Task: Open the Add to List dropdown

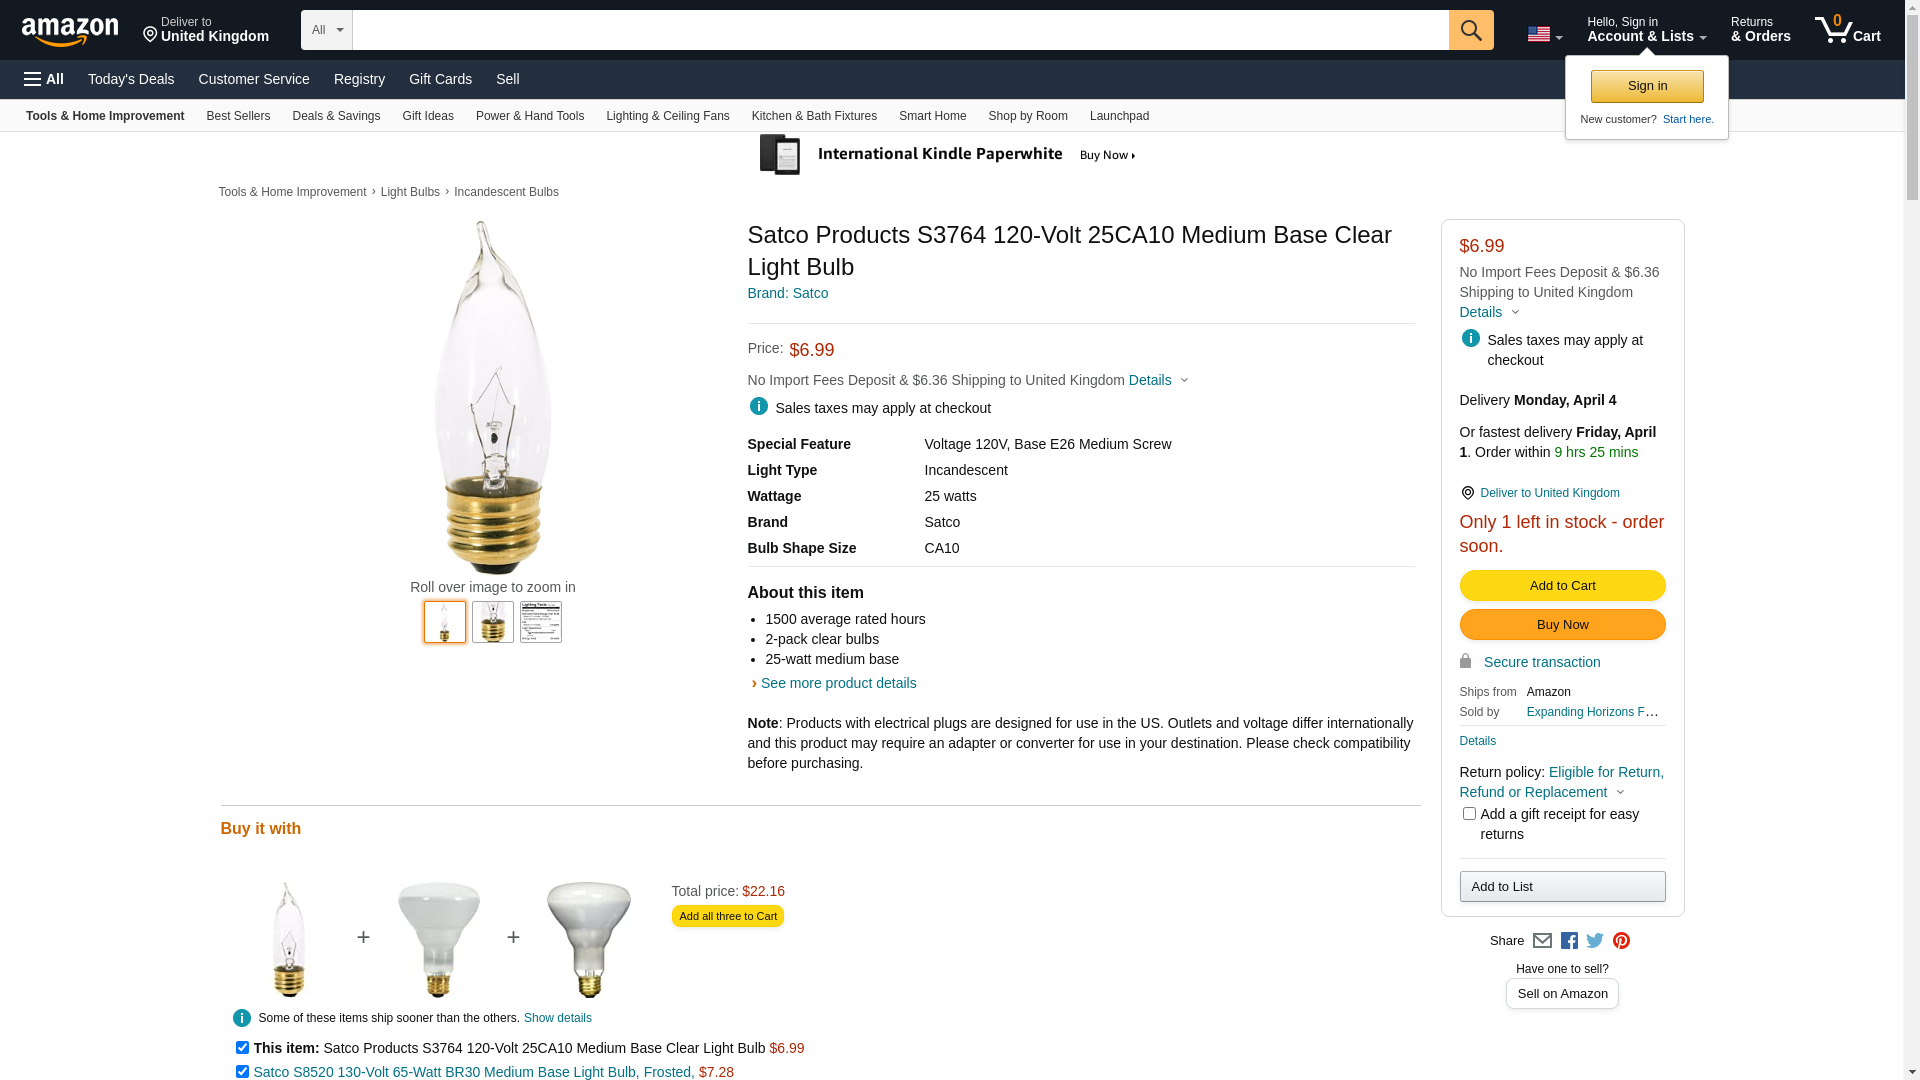Action: [x=1562, y=887]
